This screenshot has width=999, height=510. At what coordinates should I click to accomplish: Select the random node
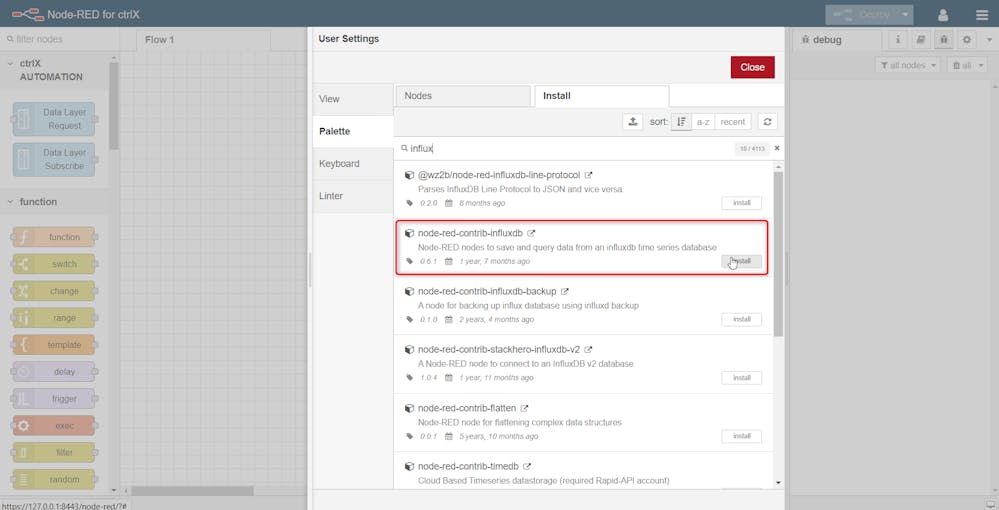point(54,479)
